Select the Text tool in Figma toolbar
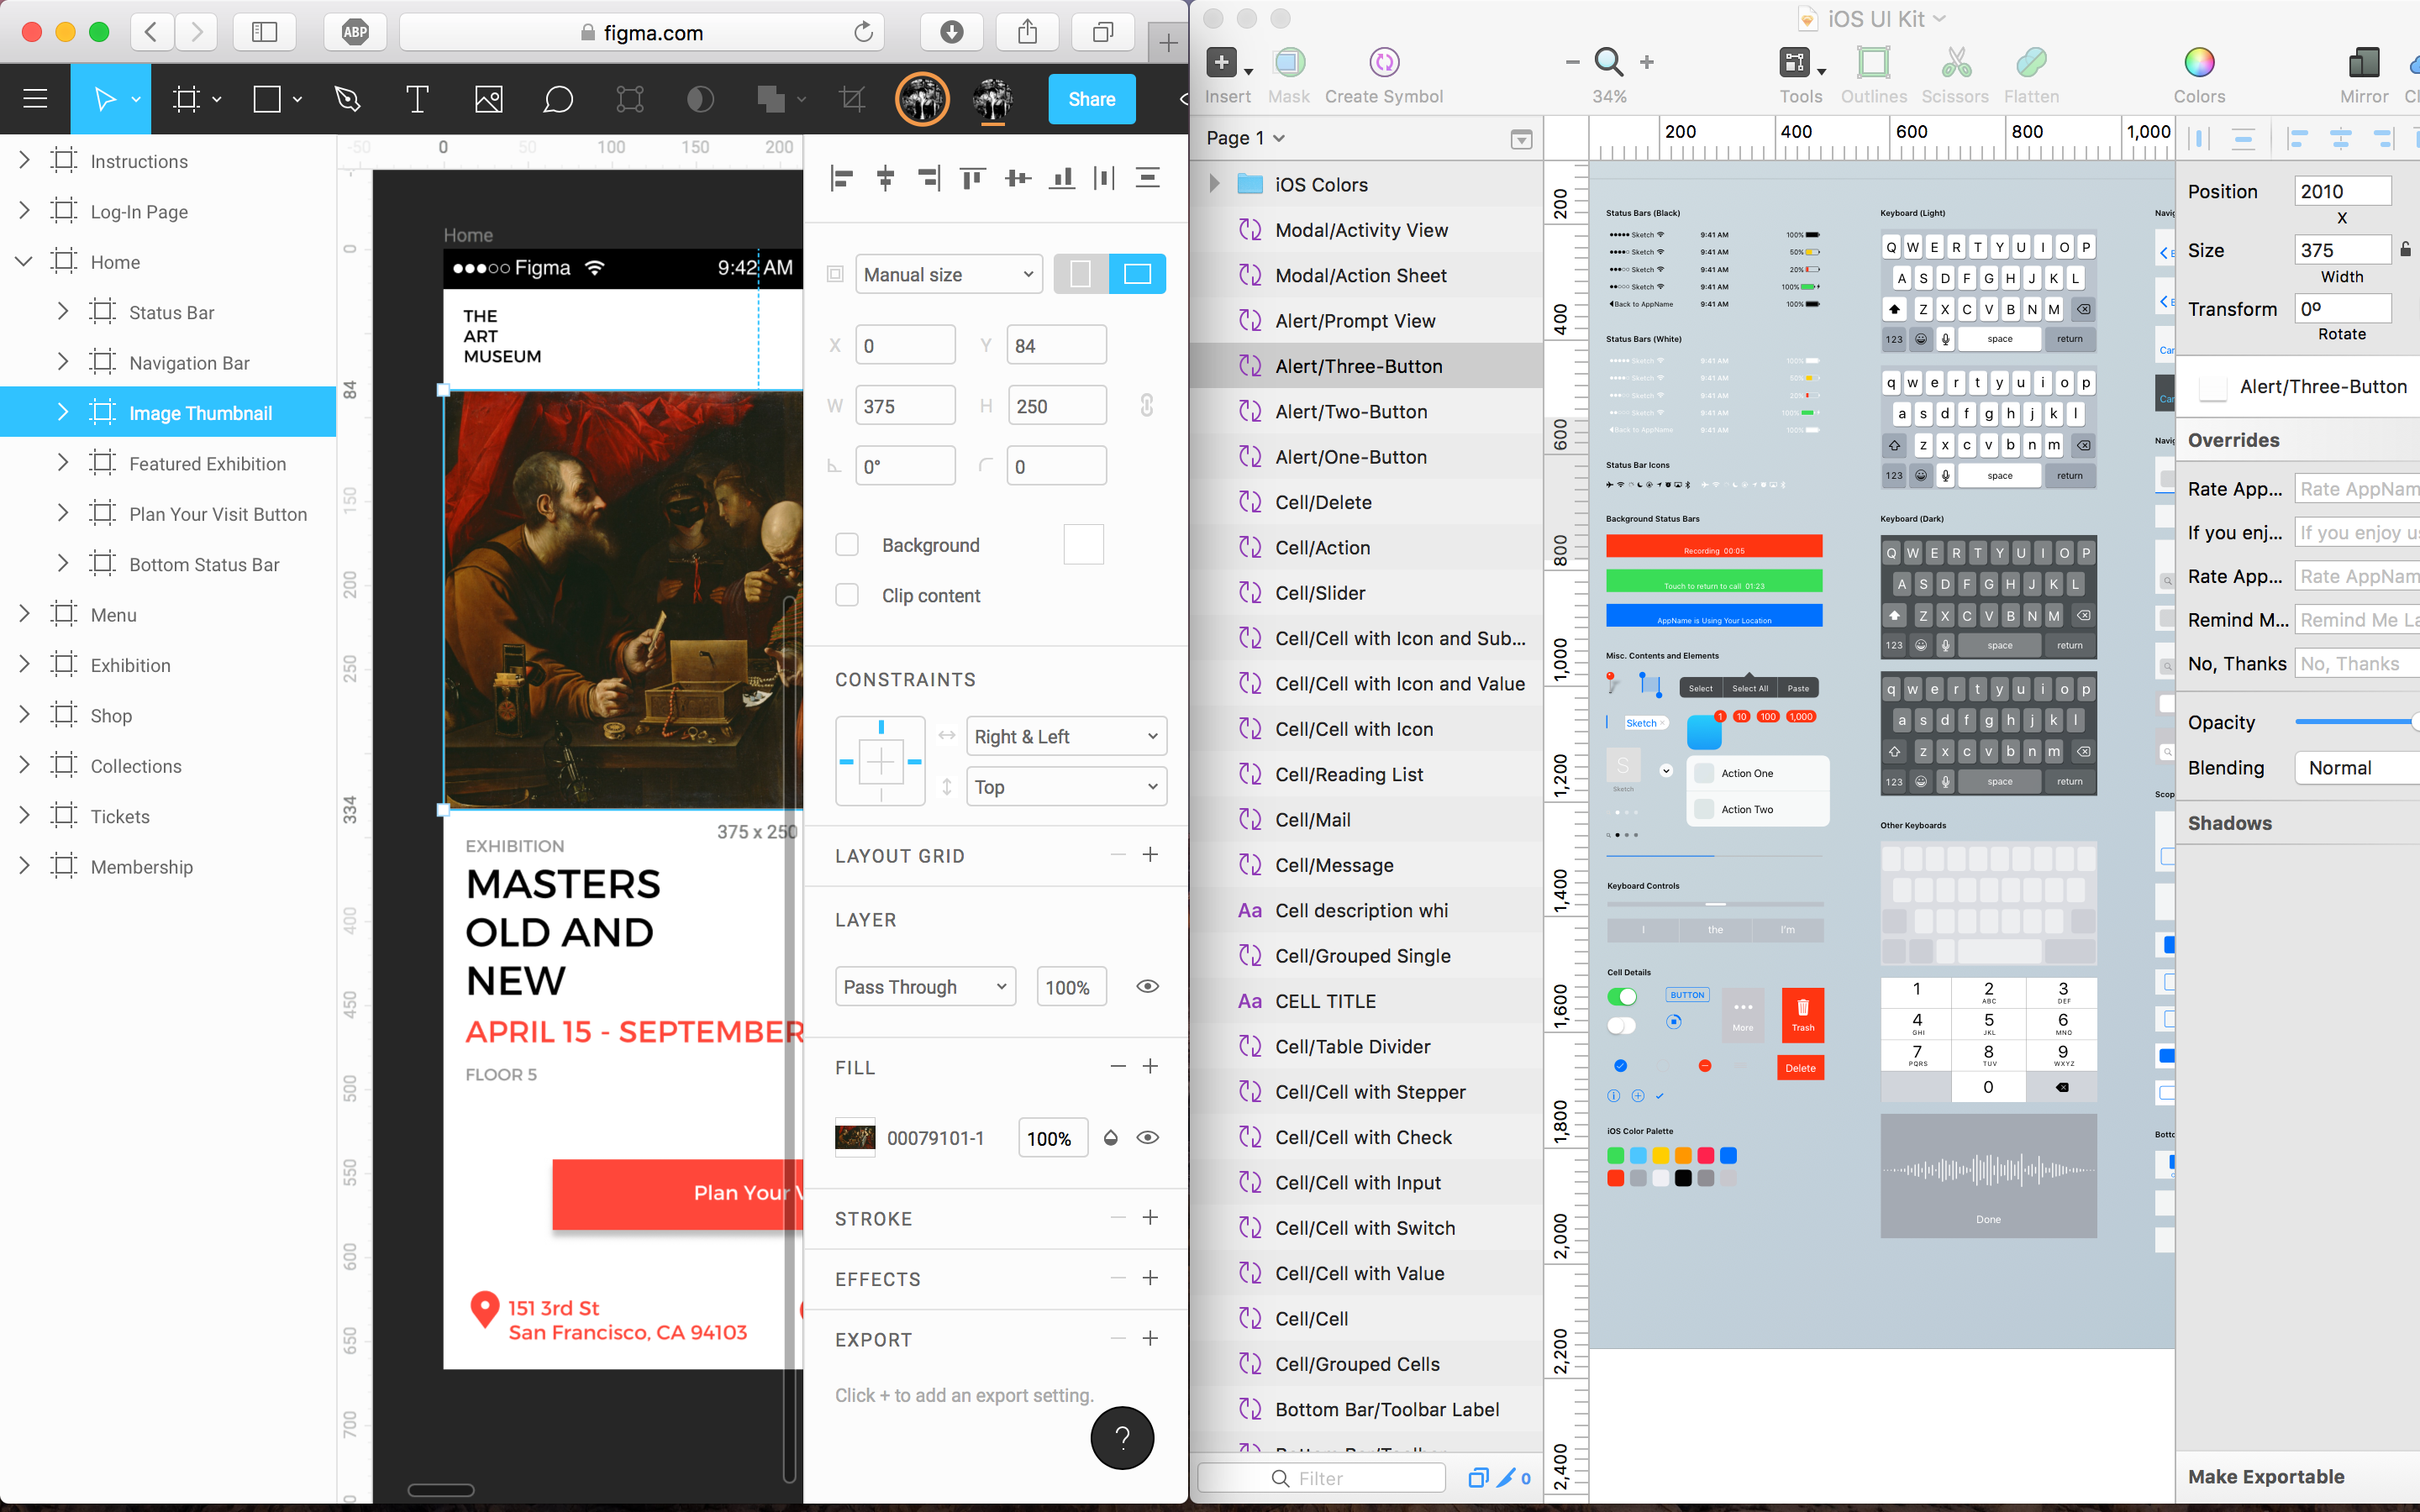This screenshot has width=2420, height=1512. pyautogui.click(x=417, y=99)
